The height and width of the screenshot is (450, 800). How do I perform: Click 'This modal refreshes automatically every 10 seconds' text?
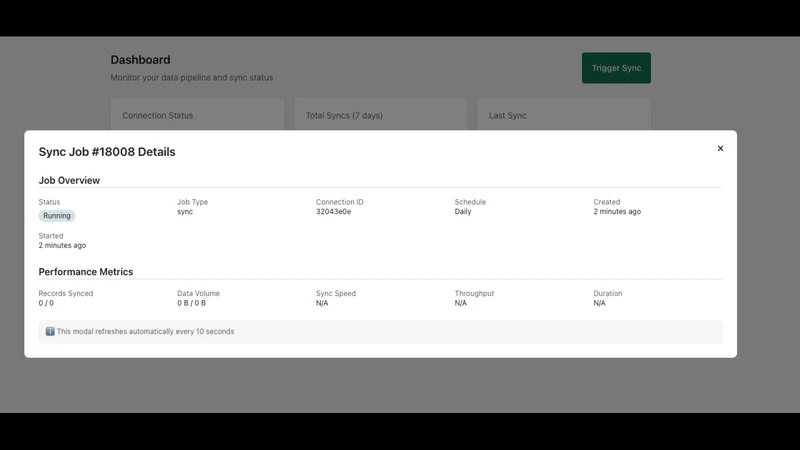pos(145,331)
